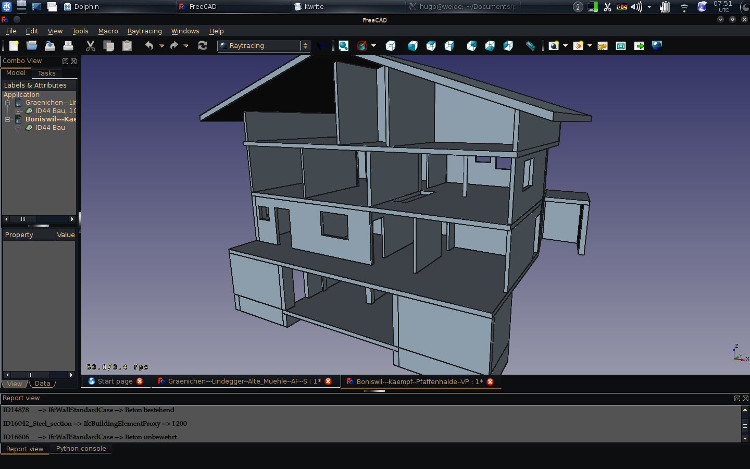This screenshot has width=750, height=469.
Task: Open the Windows menu
Action: coord(185,31)
